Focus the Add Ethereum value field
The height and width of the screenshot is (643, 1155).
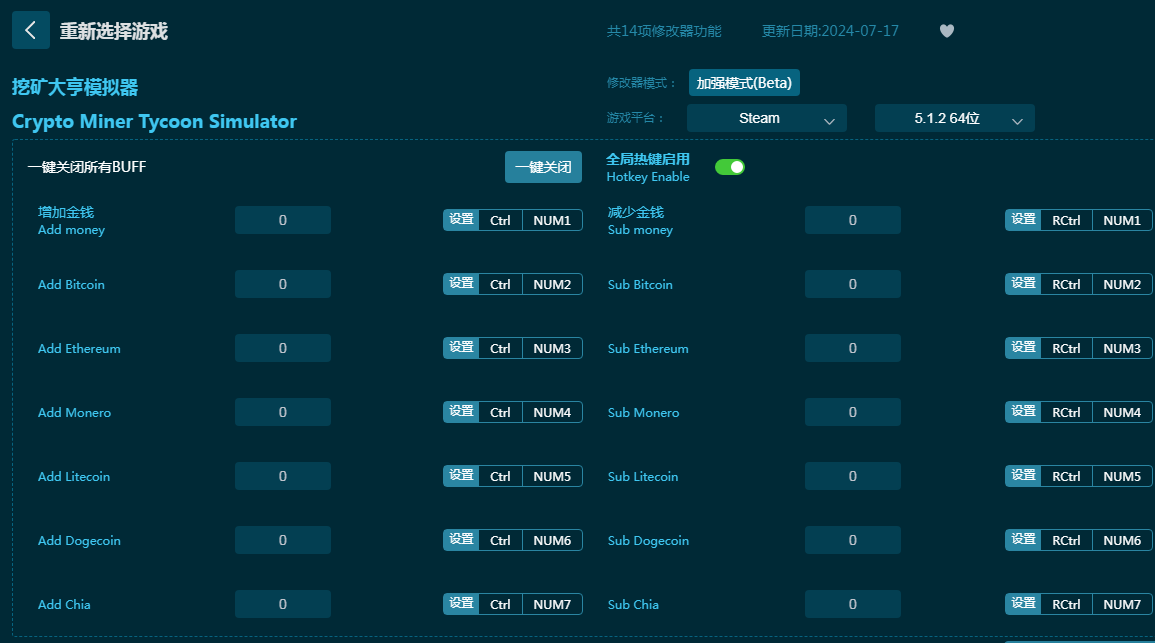pyautogui.click(x=283, y=348)
